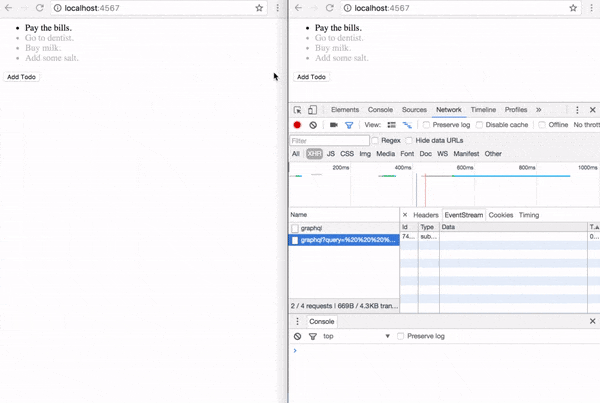
Task: Reload the left browser window page
Action: (39, 8)
